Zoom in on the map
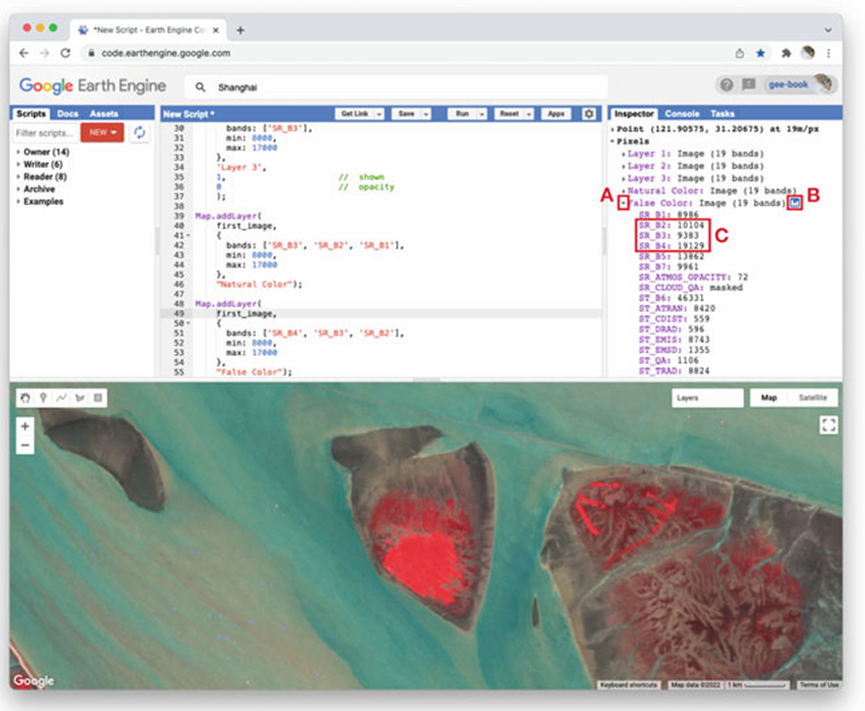This screenshot has width=865, height=711. point(25,426)
